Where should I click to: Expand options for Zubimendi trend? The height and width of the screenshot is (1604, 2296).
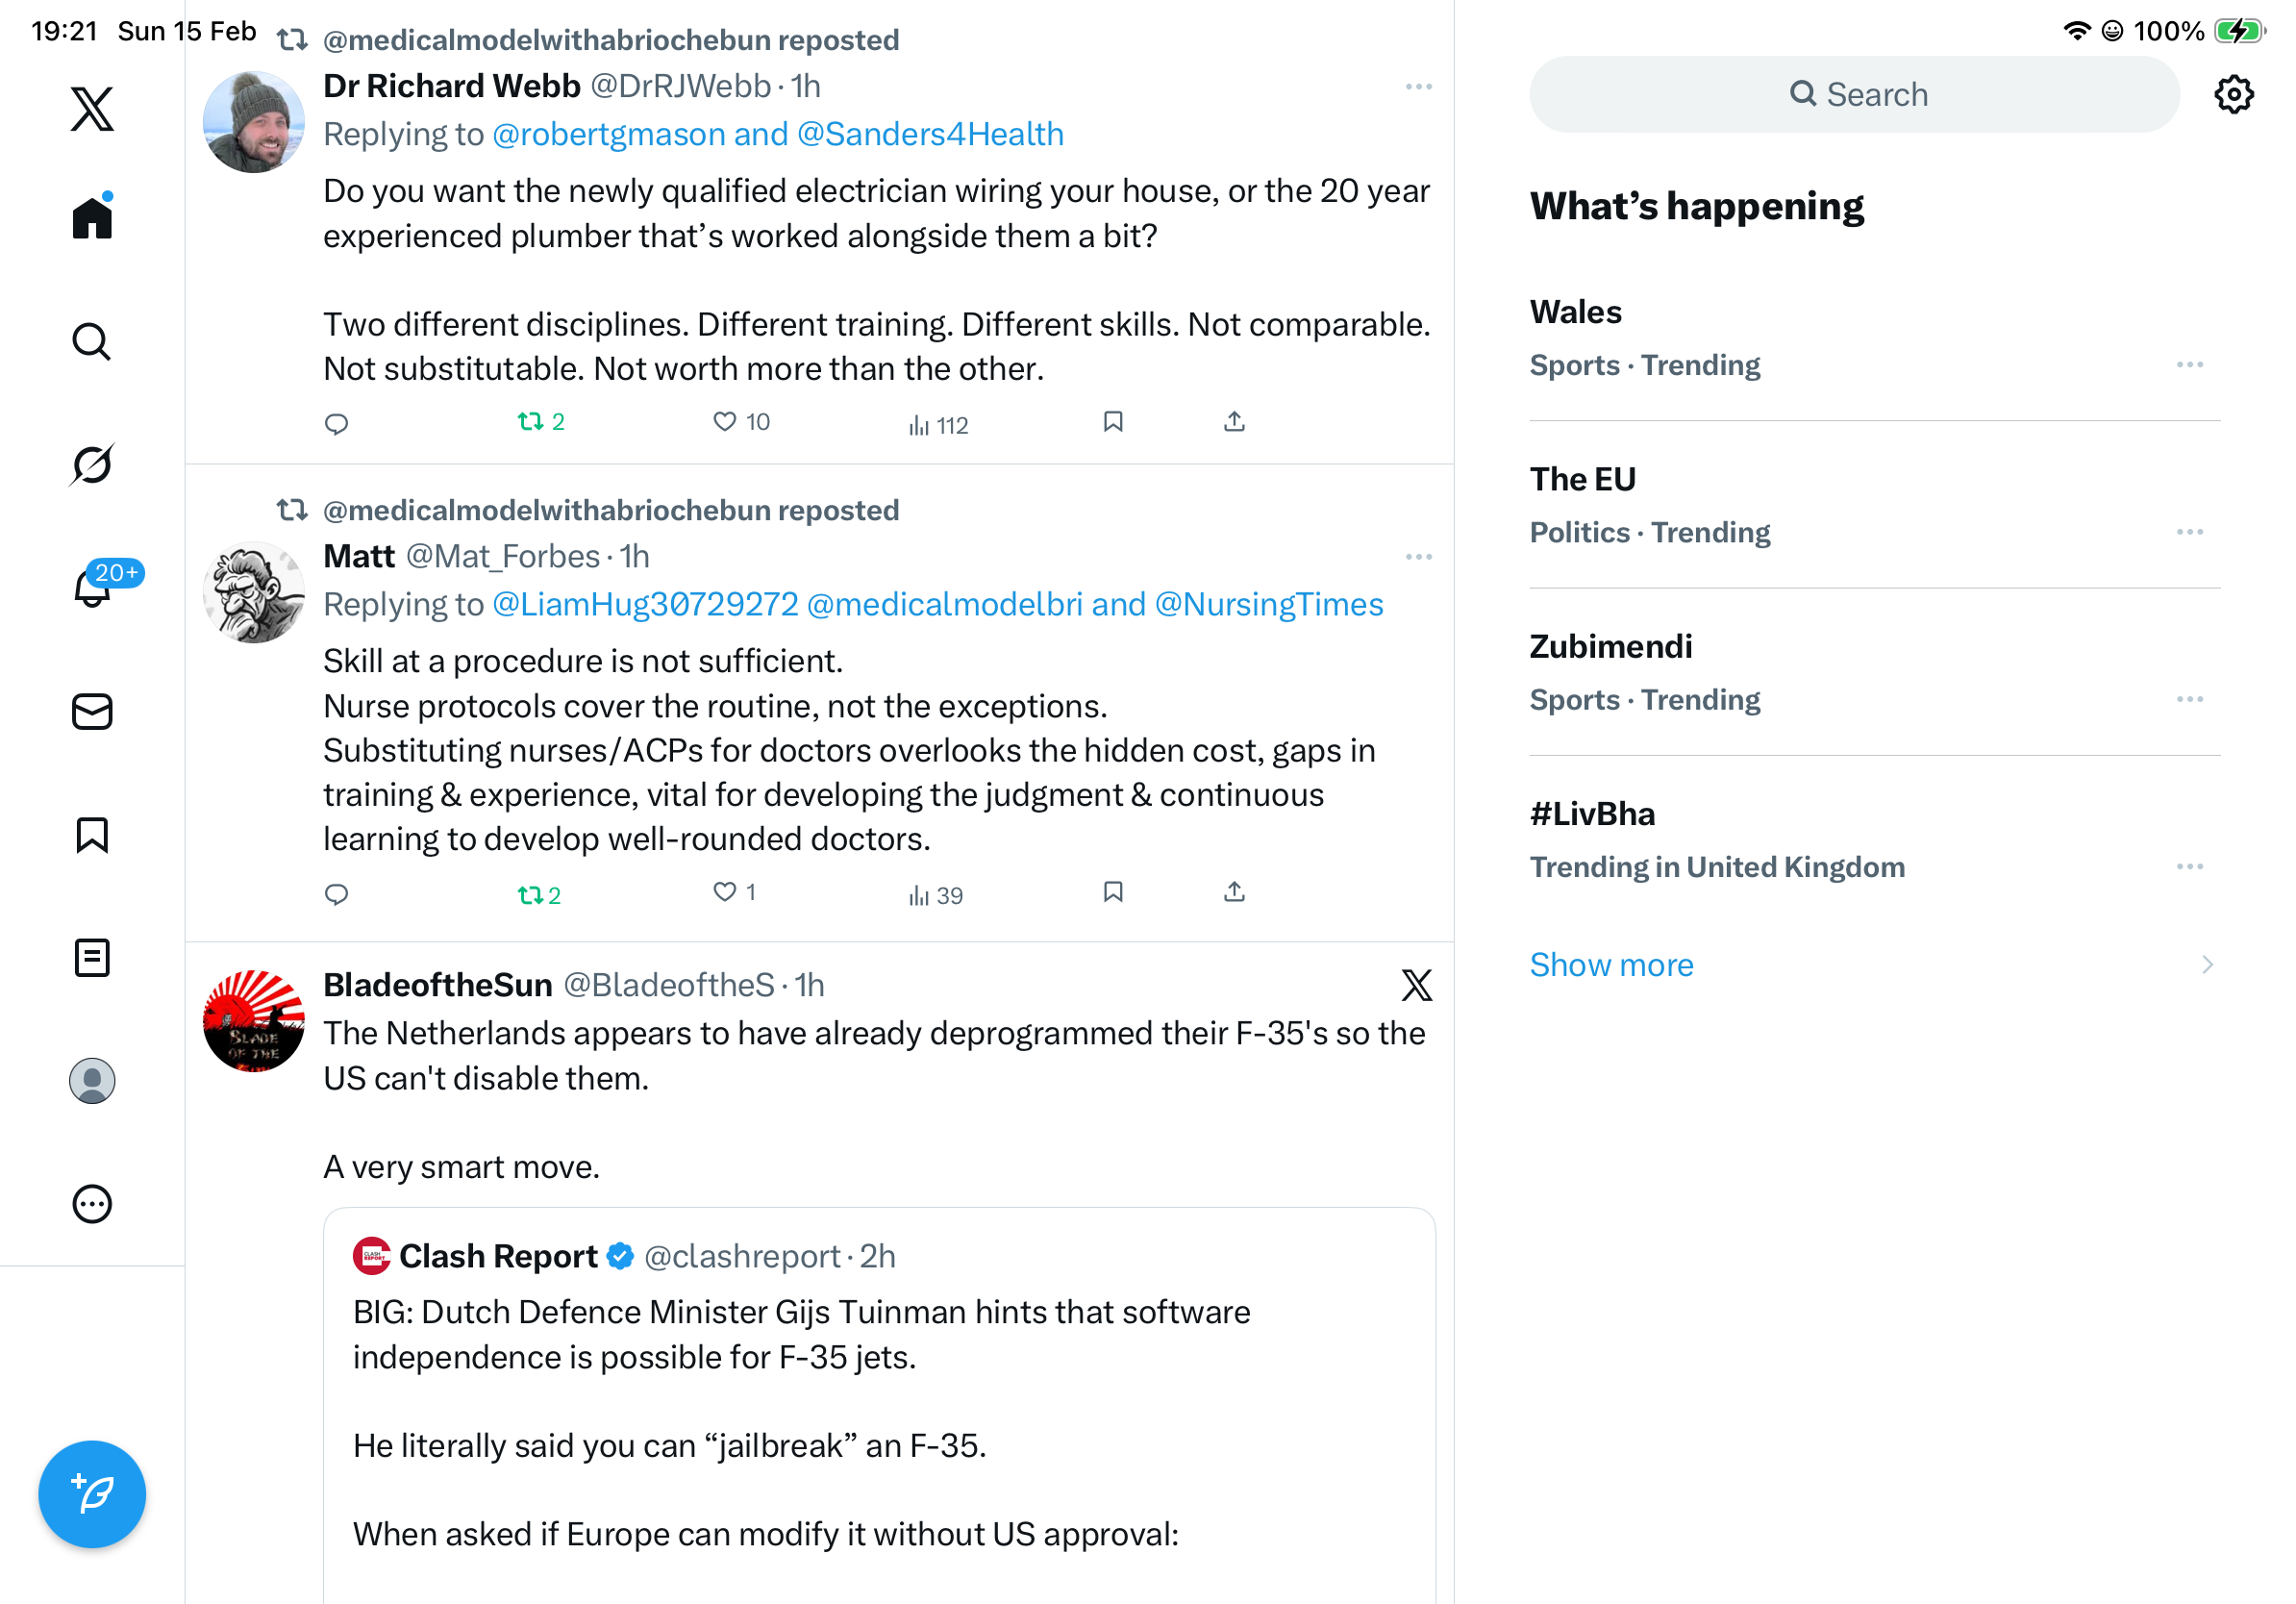coord(2189,699)
